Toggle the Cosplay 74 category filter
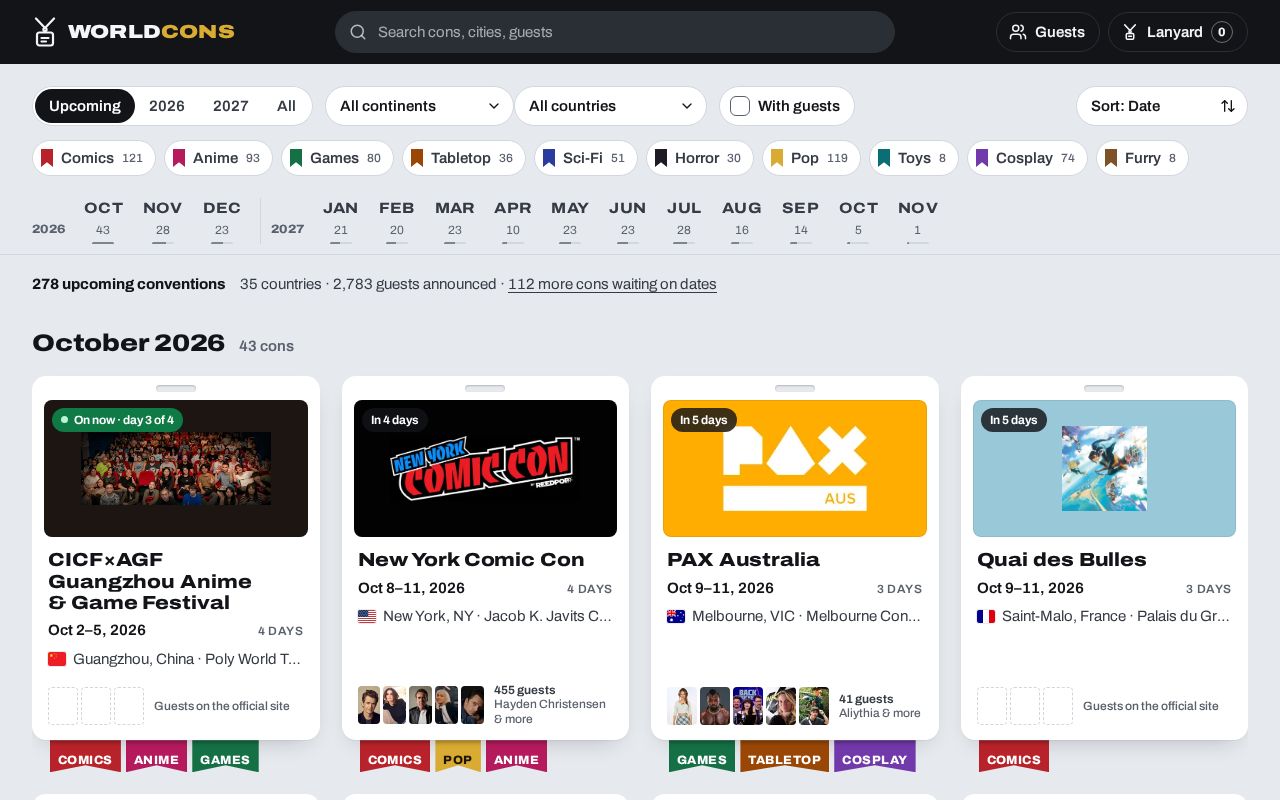Screen dimensions: 1280x800 pos(1027,158)
